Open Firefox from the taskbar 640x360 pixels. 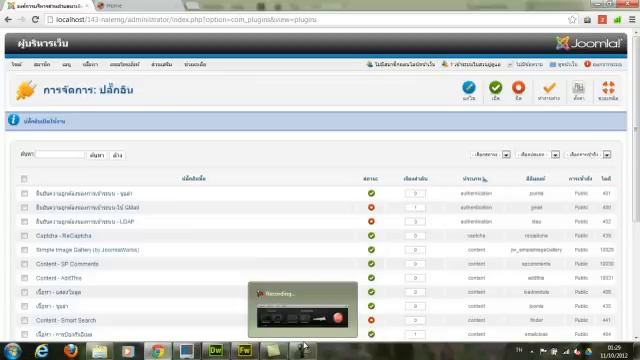(71, 351)
